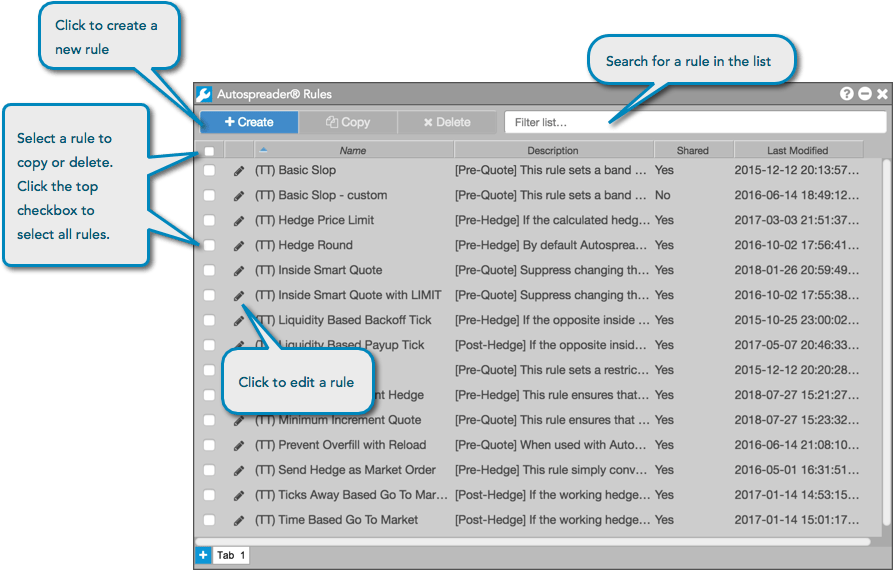Sort by the Name column header

point(353,150)
